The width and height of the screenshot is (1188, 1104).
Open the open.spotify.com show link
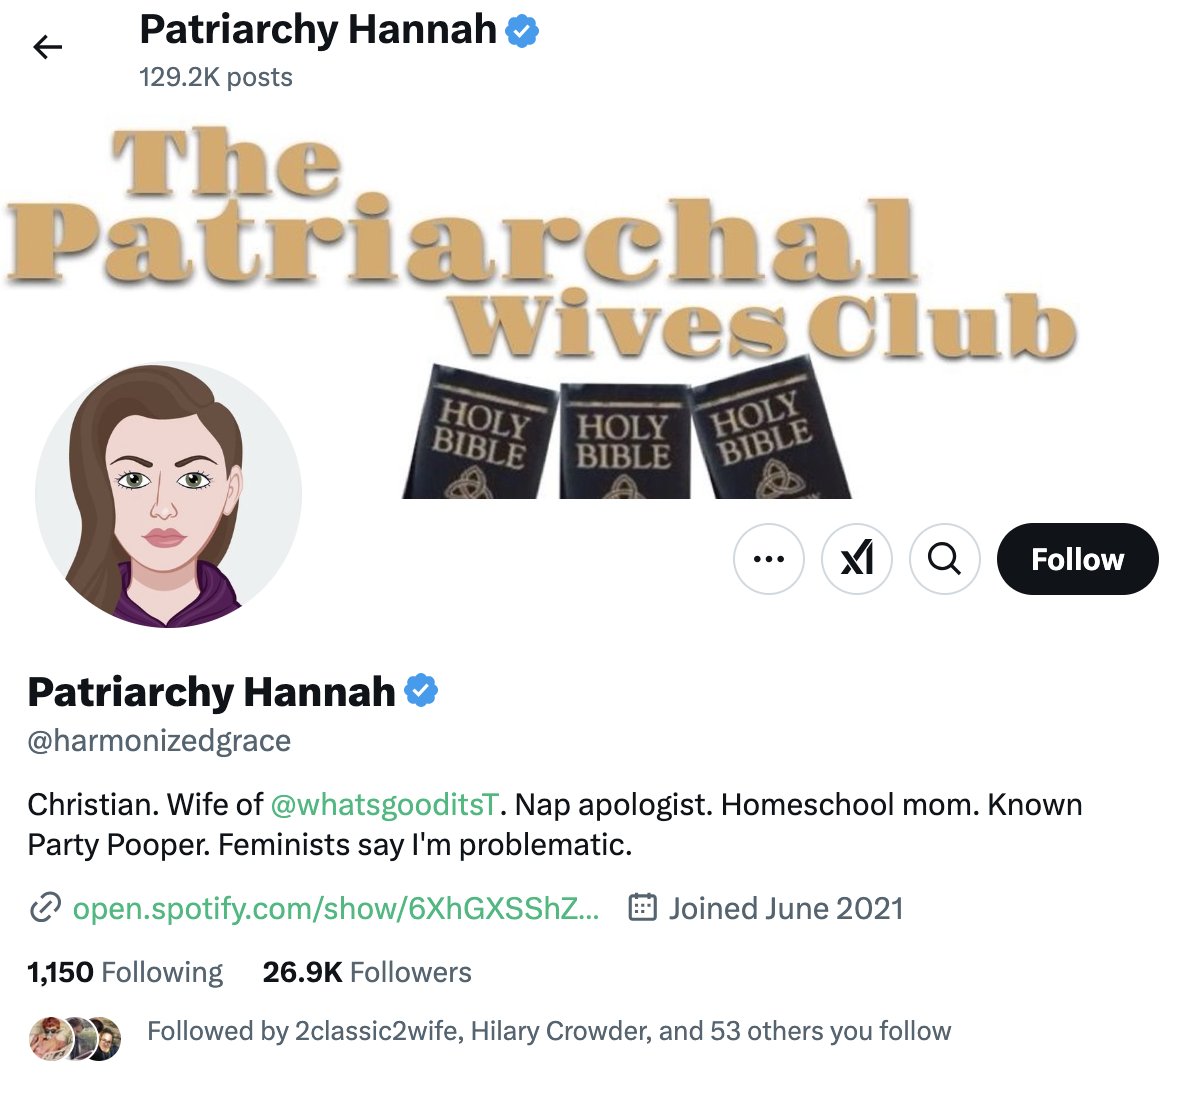point(336,908)
